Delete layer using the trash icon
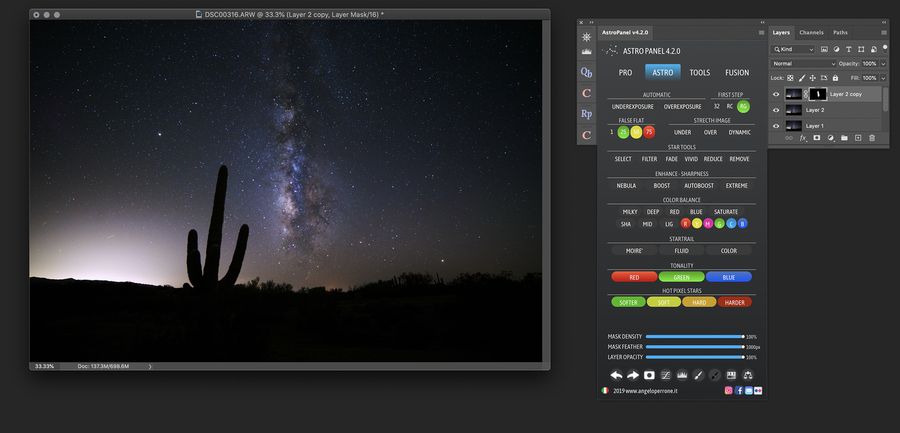The image size is (900, 433). 872,138
